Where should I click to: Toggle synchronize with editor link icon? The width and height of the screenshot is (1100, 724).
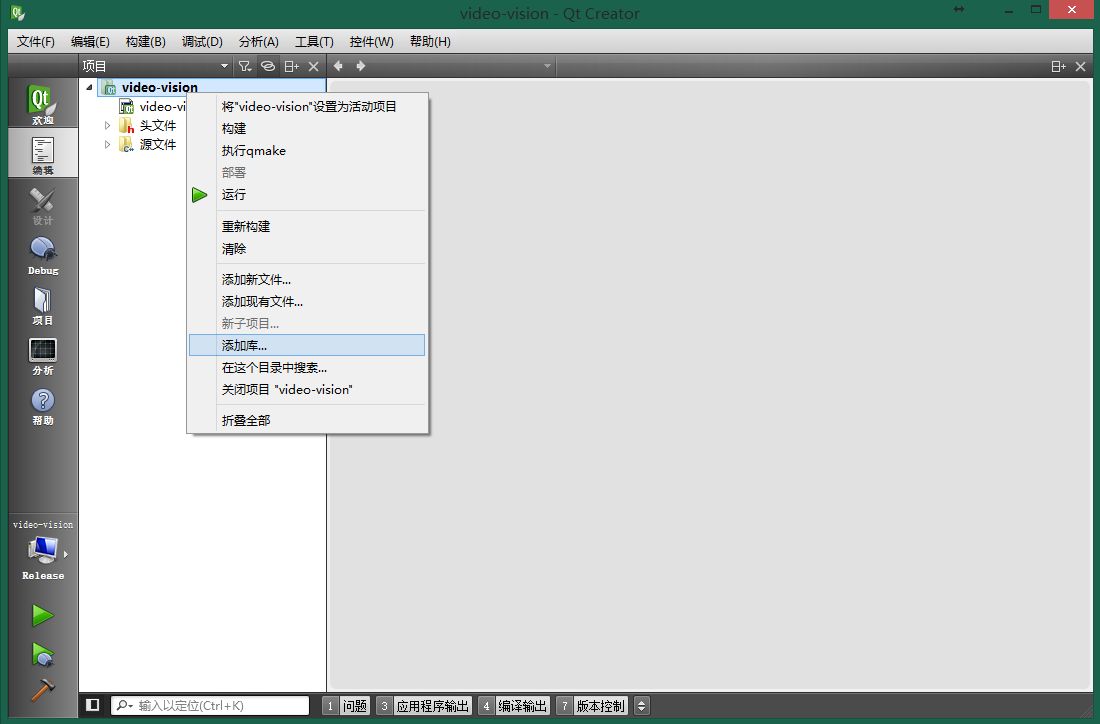click(x=267, y=66)
